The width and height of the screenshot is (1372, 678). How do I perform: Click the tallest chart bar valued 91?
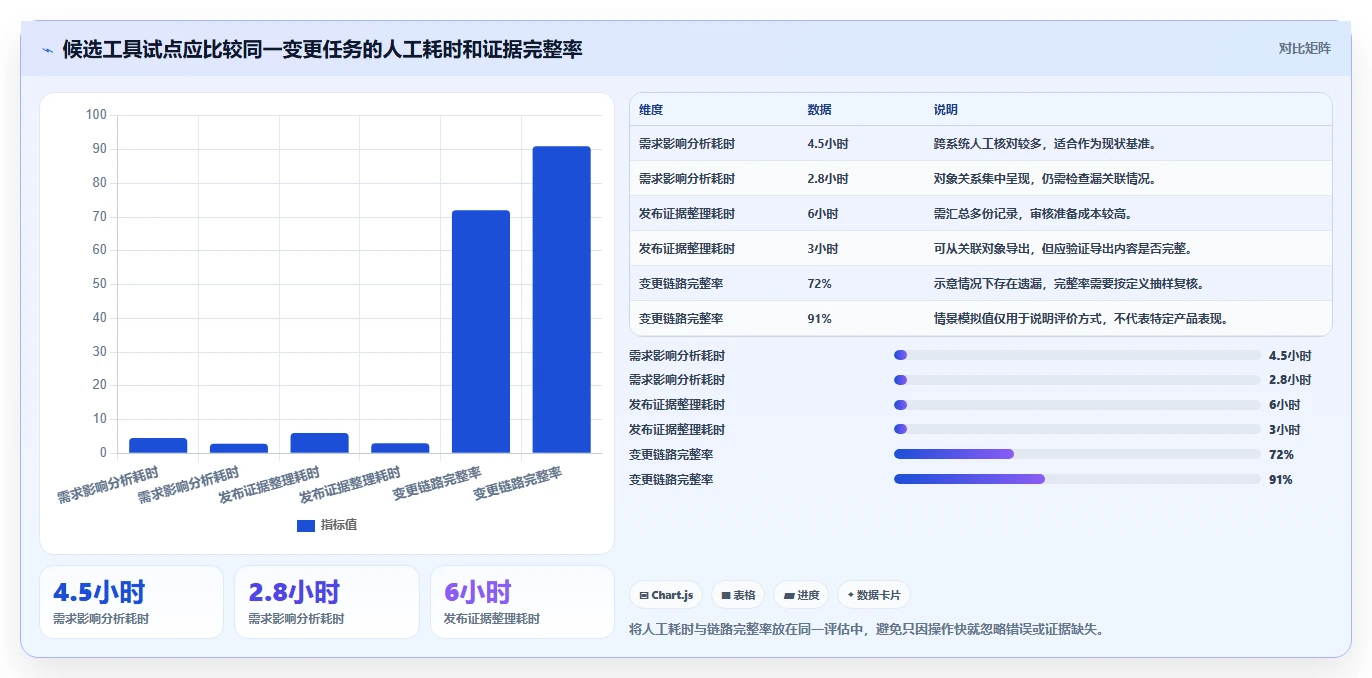tap(562, 300)
